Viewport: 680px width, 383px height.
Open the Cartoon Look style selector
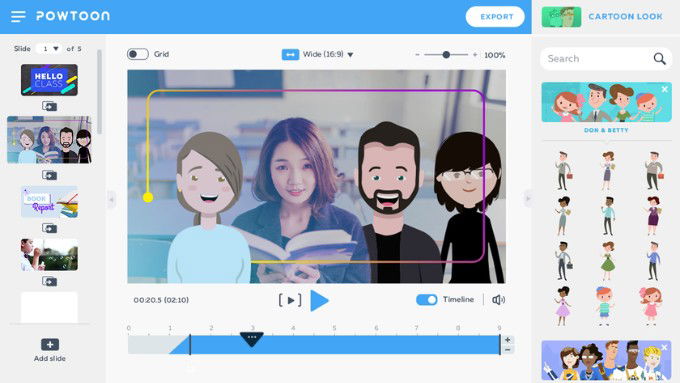point(625,16)
